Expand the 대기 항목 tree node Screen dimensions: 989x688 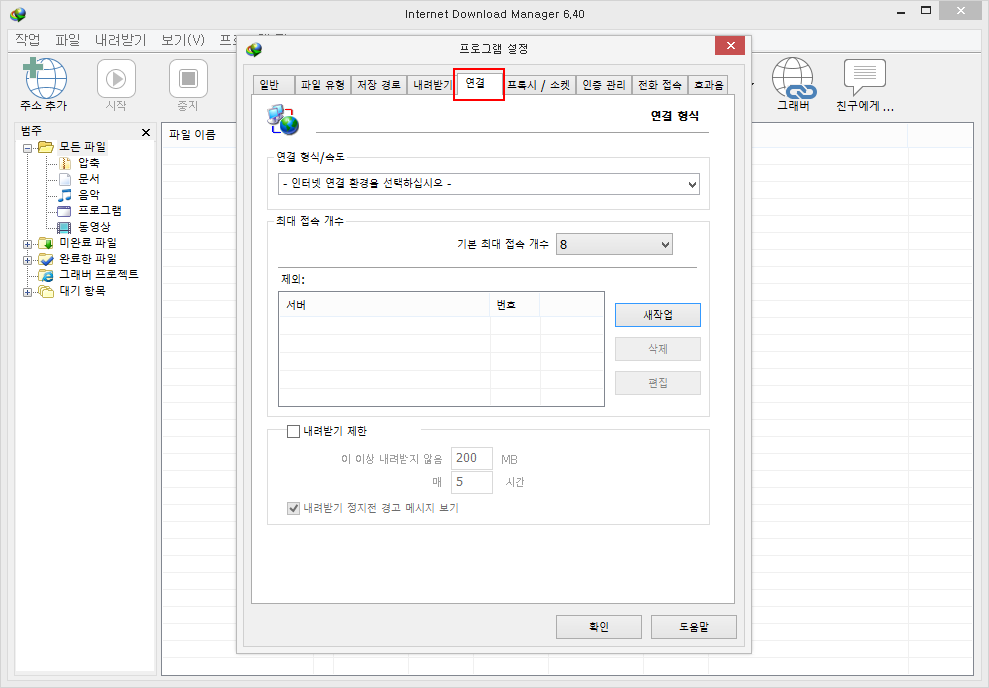tap(27, 292)
